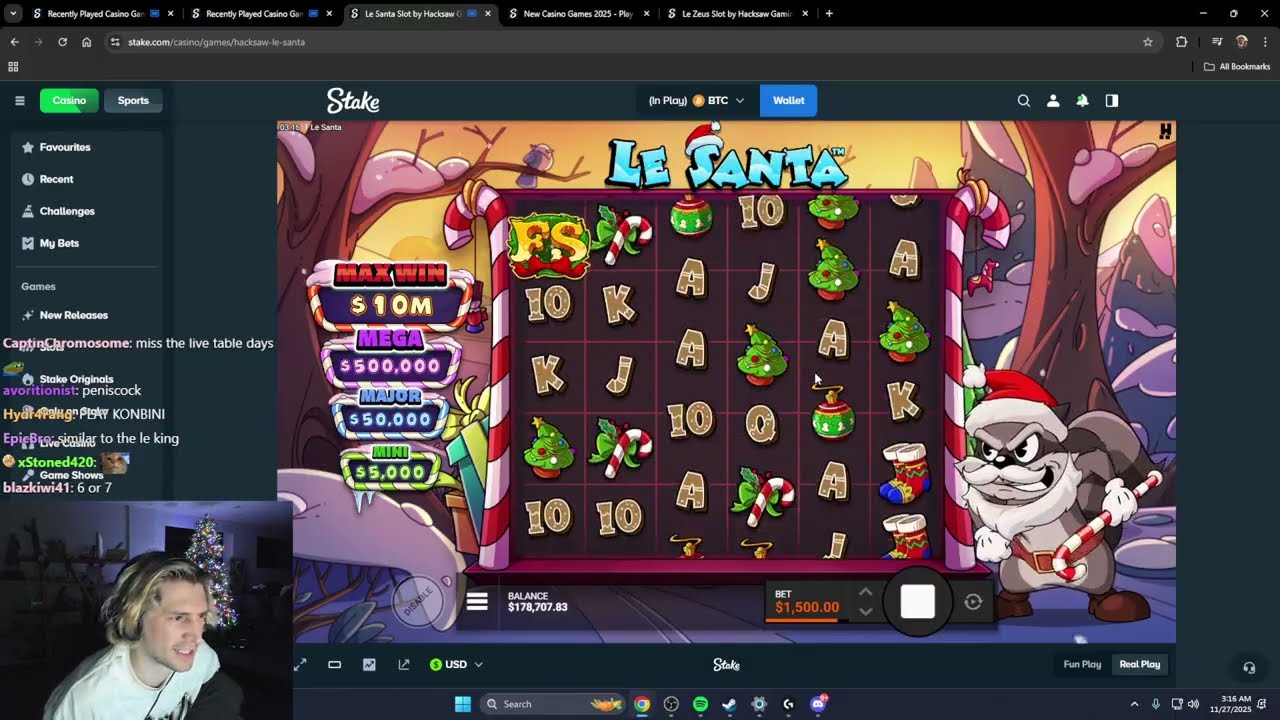Viewport: 1280px width, 720px height.
Task: Switch to New Casino Games 2025 tab
Action: click(x=578, y=14)
